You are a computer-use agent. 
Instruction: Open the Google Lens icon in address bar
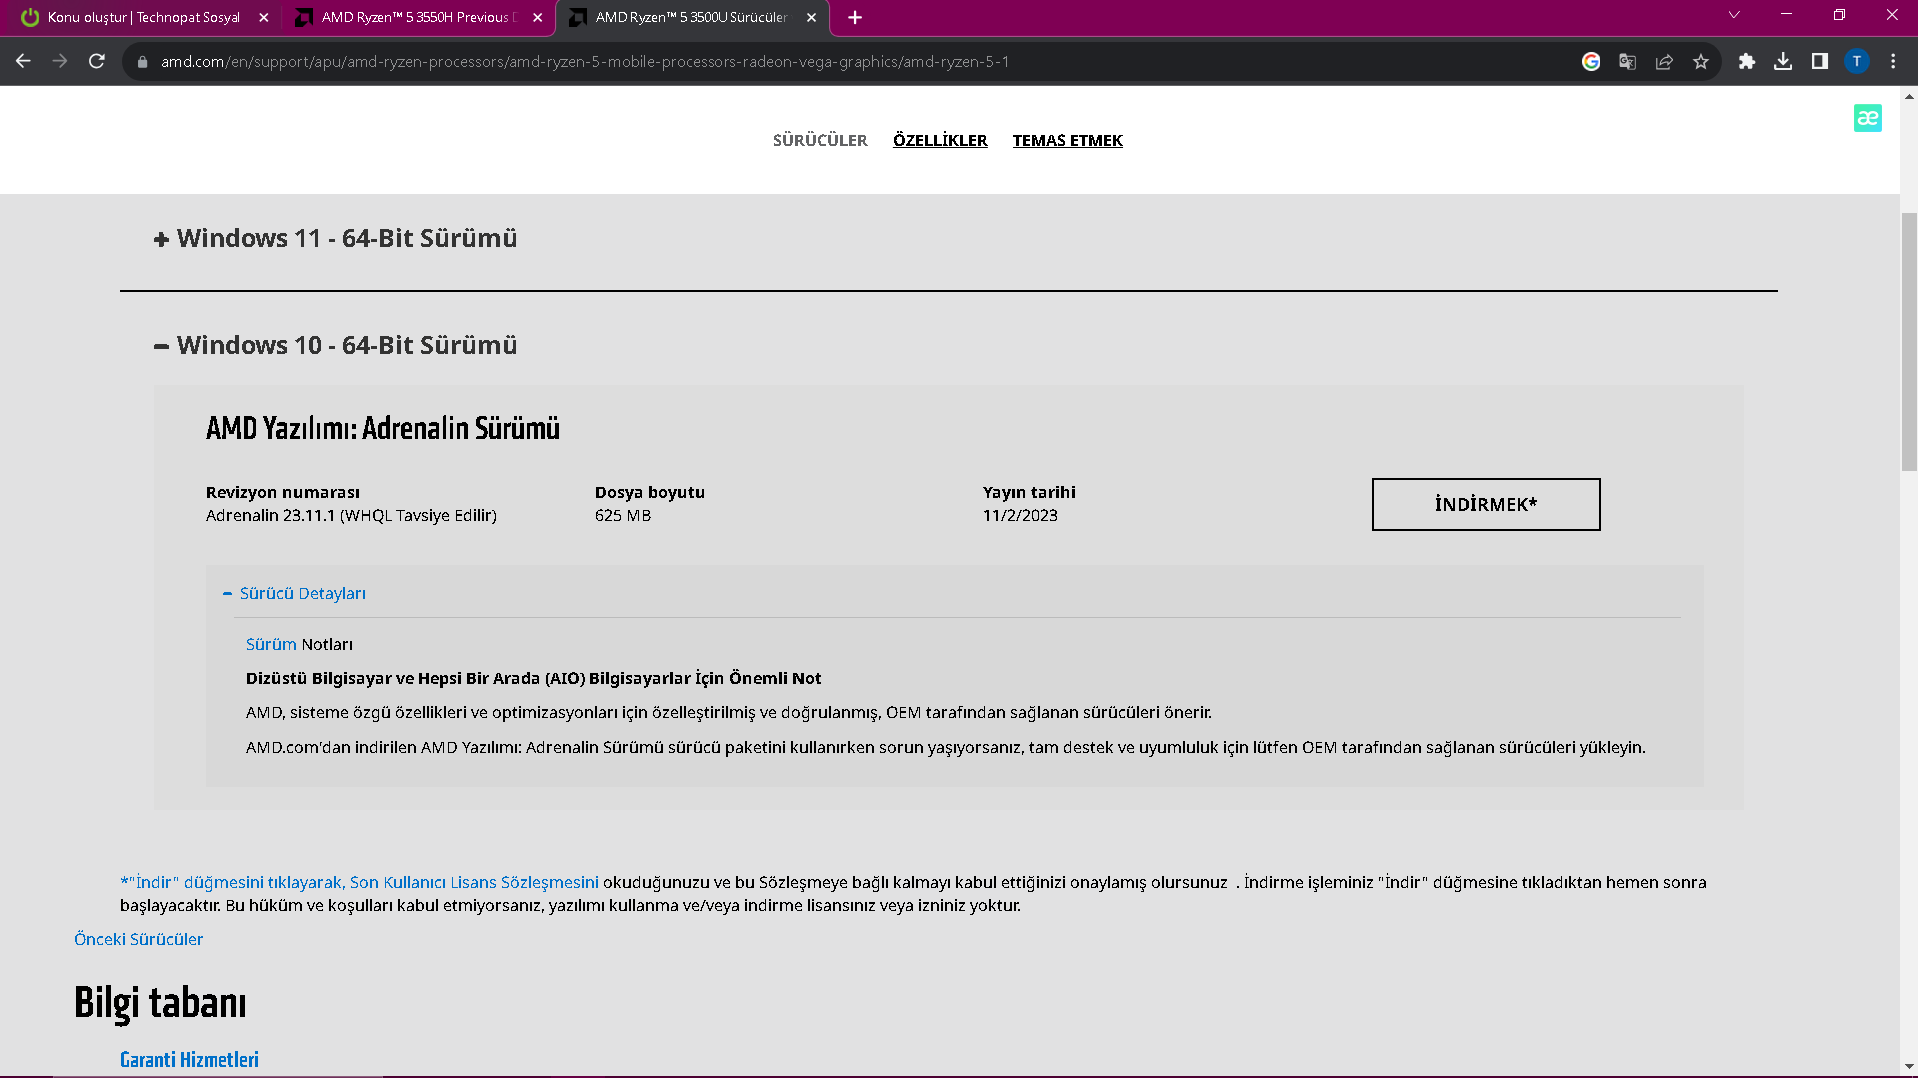[1591, 62]
